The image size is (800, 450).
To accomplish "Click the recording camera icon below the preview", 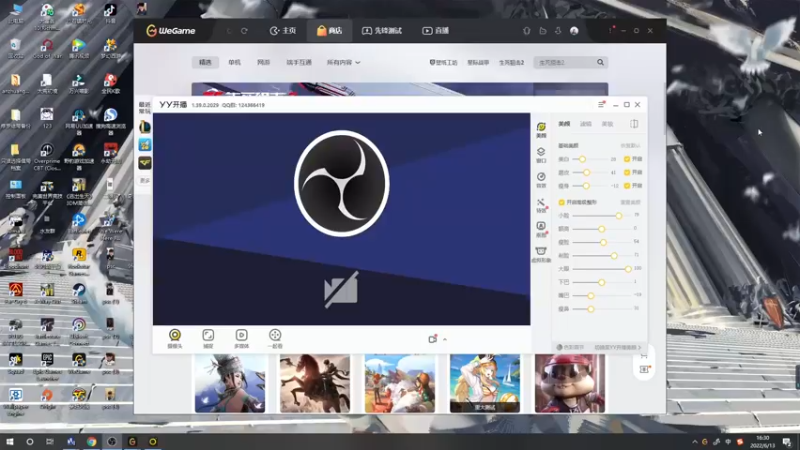I will coord(433,339).
